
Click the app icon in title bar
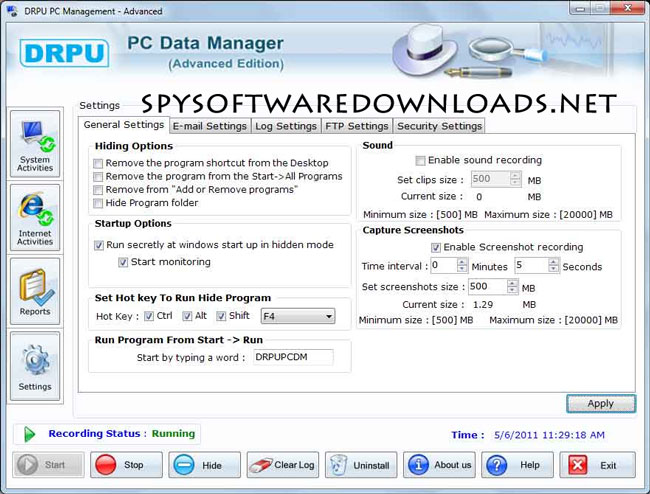pyautogui.click(x=12, y=11)
